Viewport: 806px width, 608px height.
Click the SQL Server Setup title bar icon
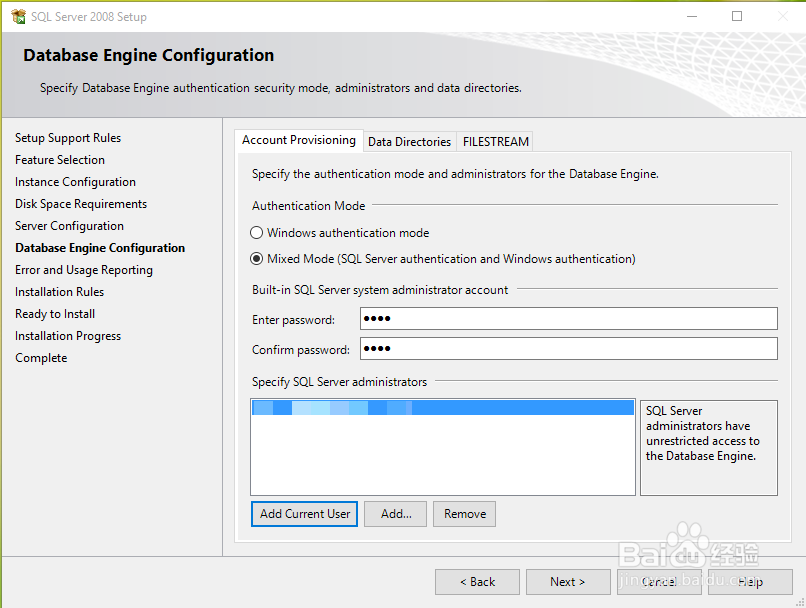pos(18,16)
